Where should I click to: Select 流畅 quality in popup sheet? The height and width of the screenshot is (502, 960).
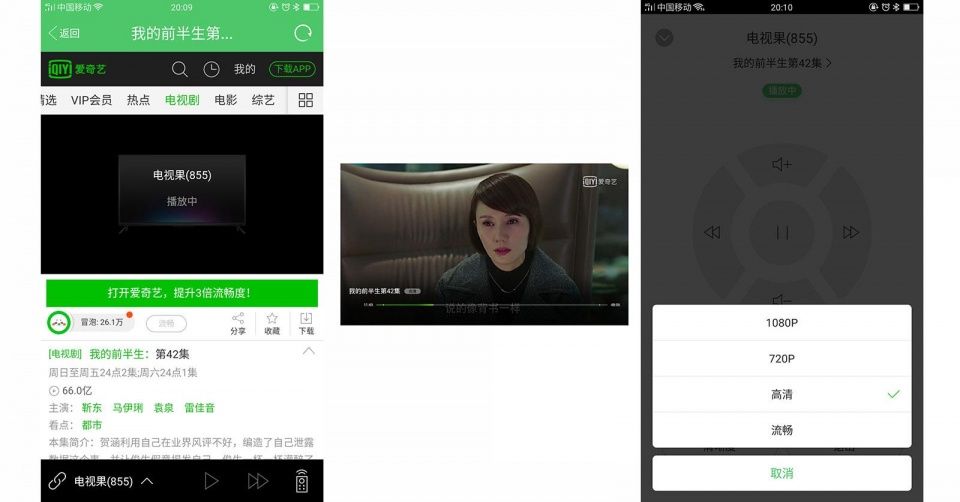pyautogui.click(x=782, y=430)
